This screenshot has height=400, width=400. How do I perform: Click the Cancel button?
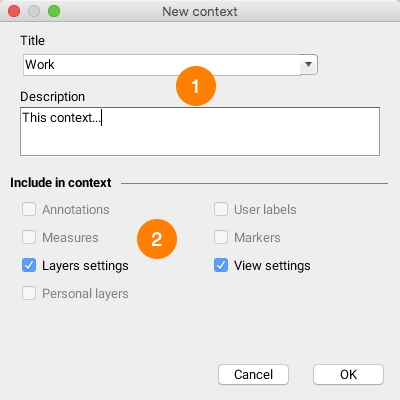253,375
